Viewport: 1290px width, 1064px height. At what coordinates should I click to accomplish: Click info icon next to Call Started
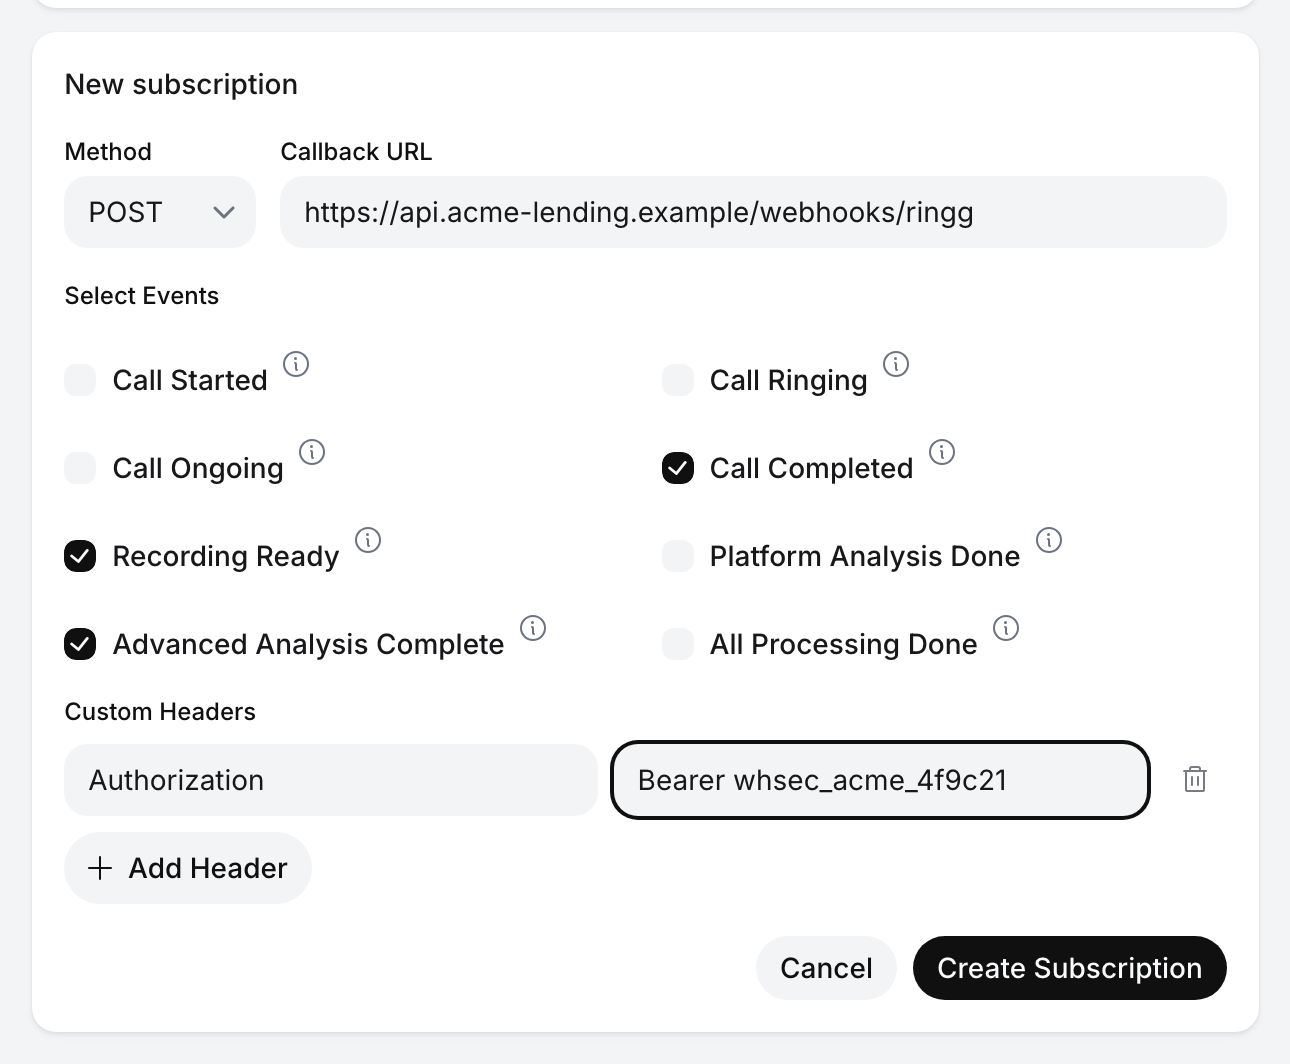(x=296, y=364)
